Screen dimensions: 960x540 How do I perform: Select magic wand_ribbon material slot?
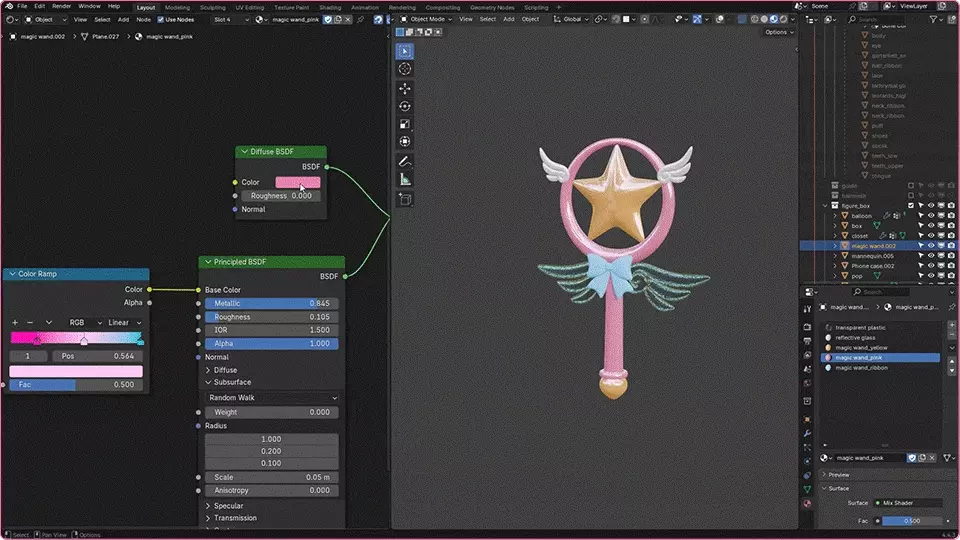click(881, 368)
